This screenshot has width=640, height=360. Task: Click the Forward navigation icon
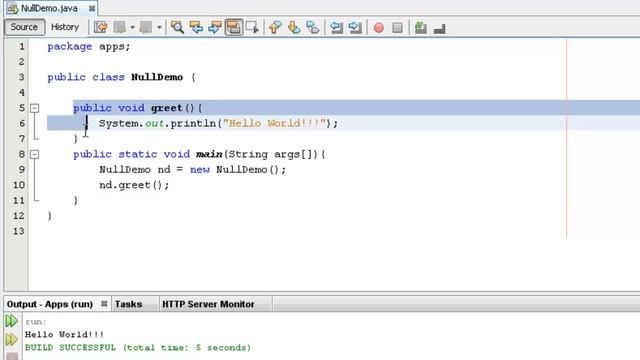pyautogui.click(x=146, y=27)
